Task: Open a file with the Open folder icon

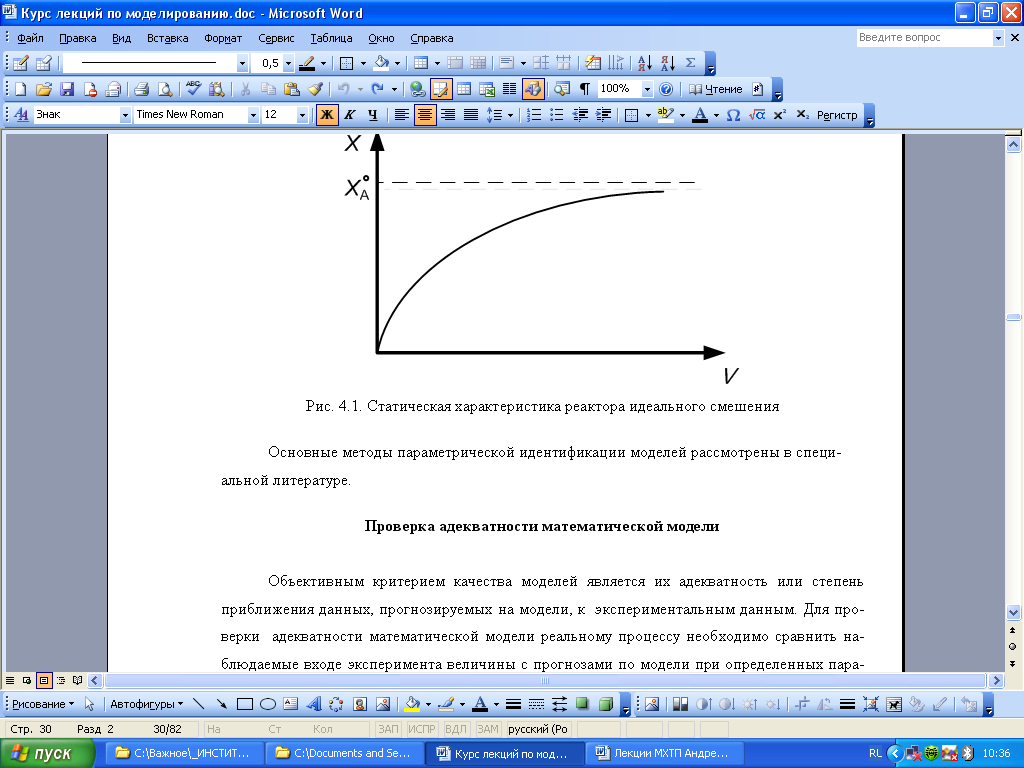Action: point(44,89)
